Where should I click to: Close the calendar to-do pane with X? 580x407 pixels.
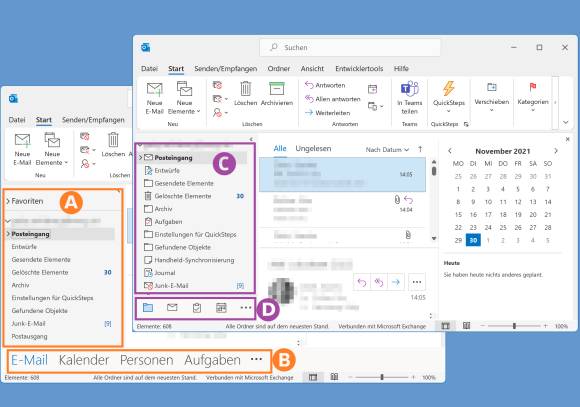[567, 139]
